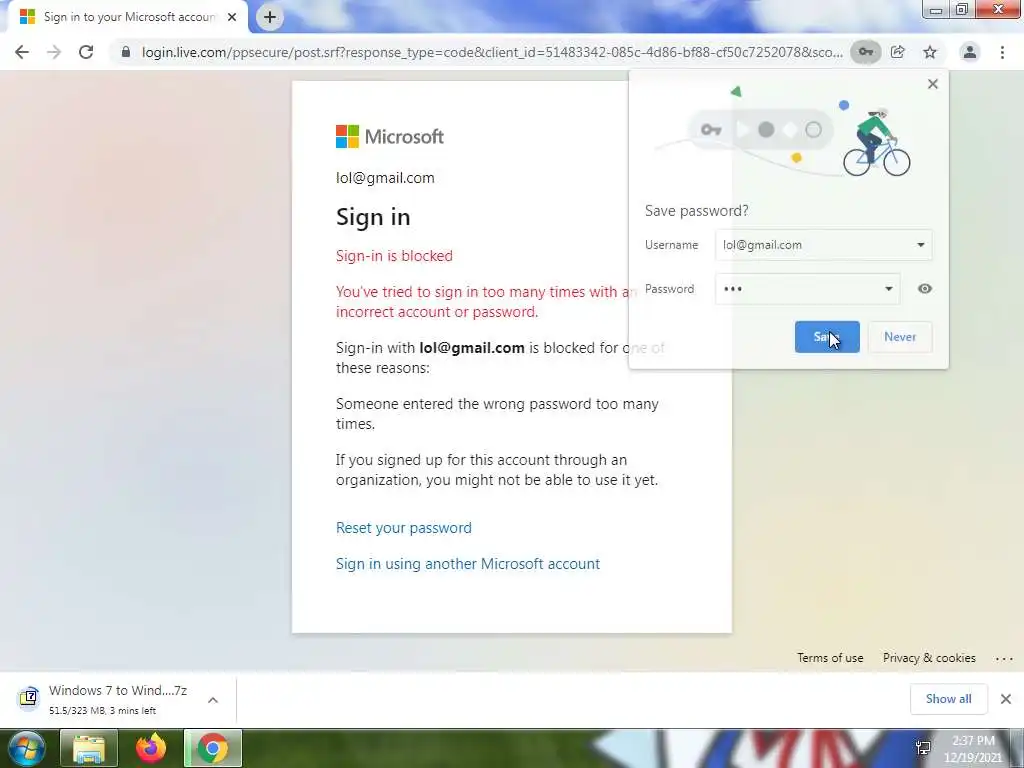Close the downloads bar
The height and width of the screenshot is (768, 1024).
pos(1006,699)
